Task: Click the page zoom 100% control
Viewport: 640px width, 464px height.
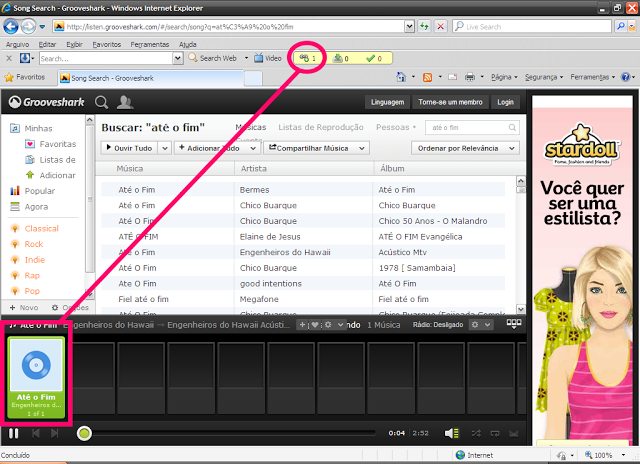Action: [605, 455]
